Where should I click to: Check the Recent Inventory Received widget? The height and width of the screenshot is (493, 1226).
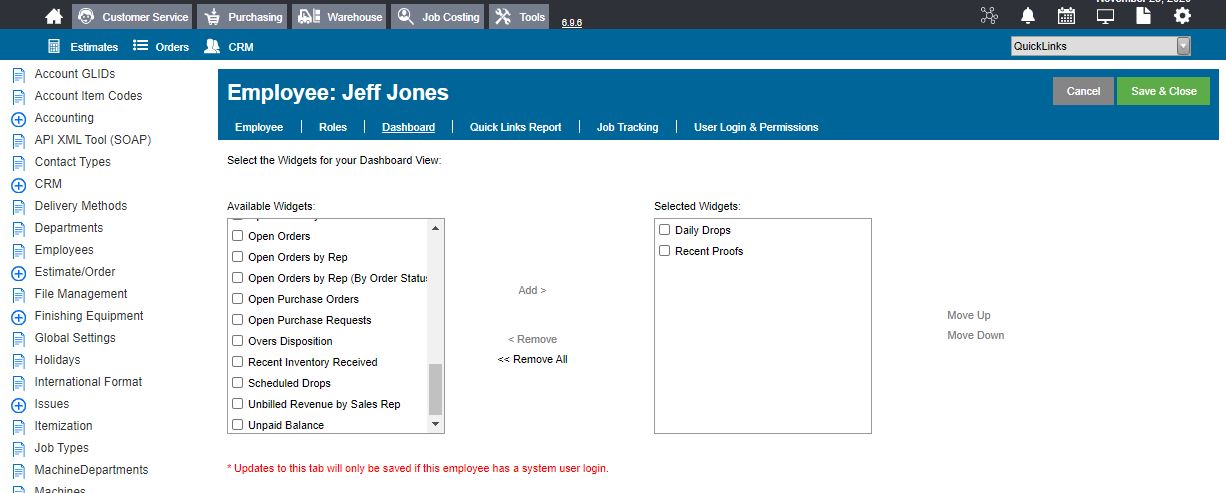(238, 362)
